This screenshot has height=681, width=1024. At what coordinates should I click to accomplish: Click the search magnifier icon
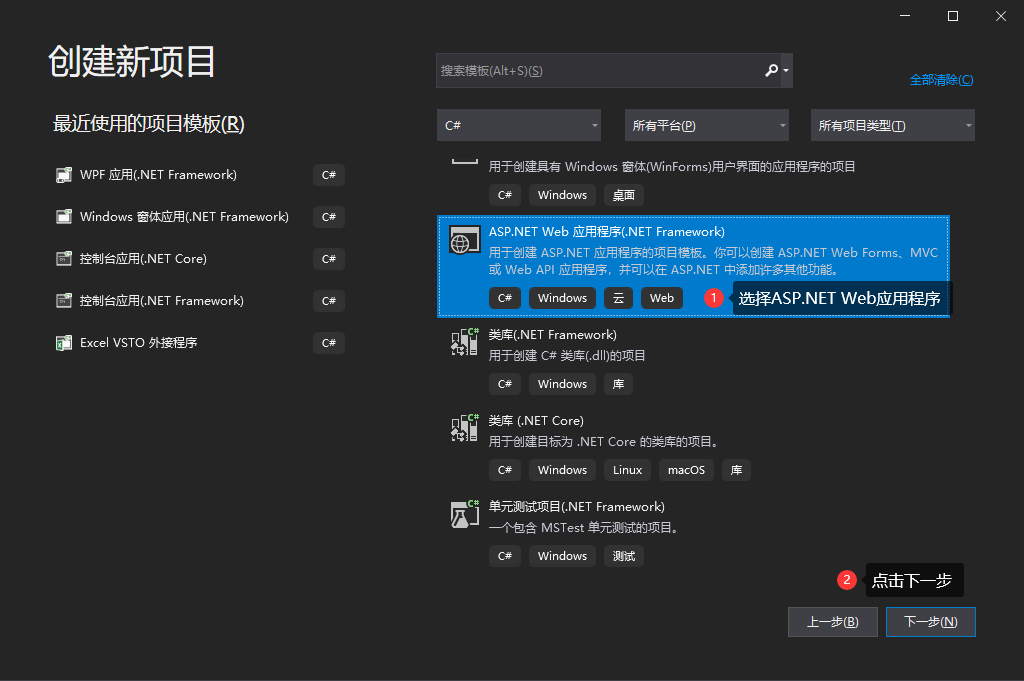(x=771, y=71)
